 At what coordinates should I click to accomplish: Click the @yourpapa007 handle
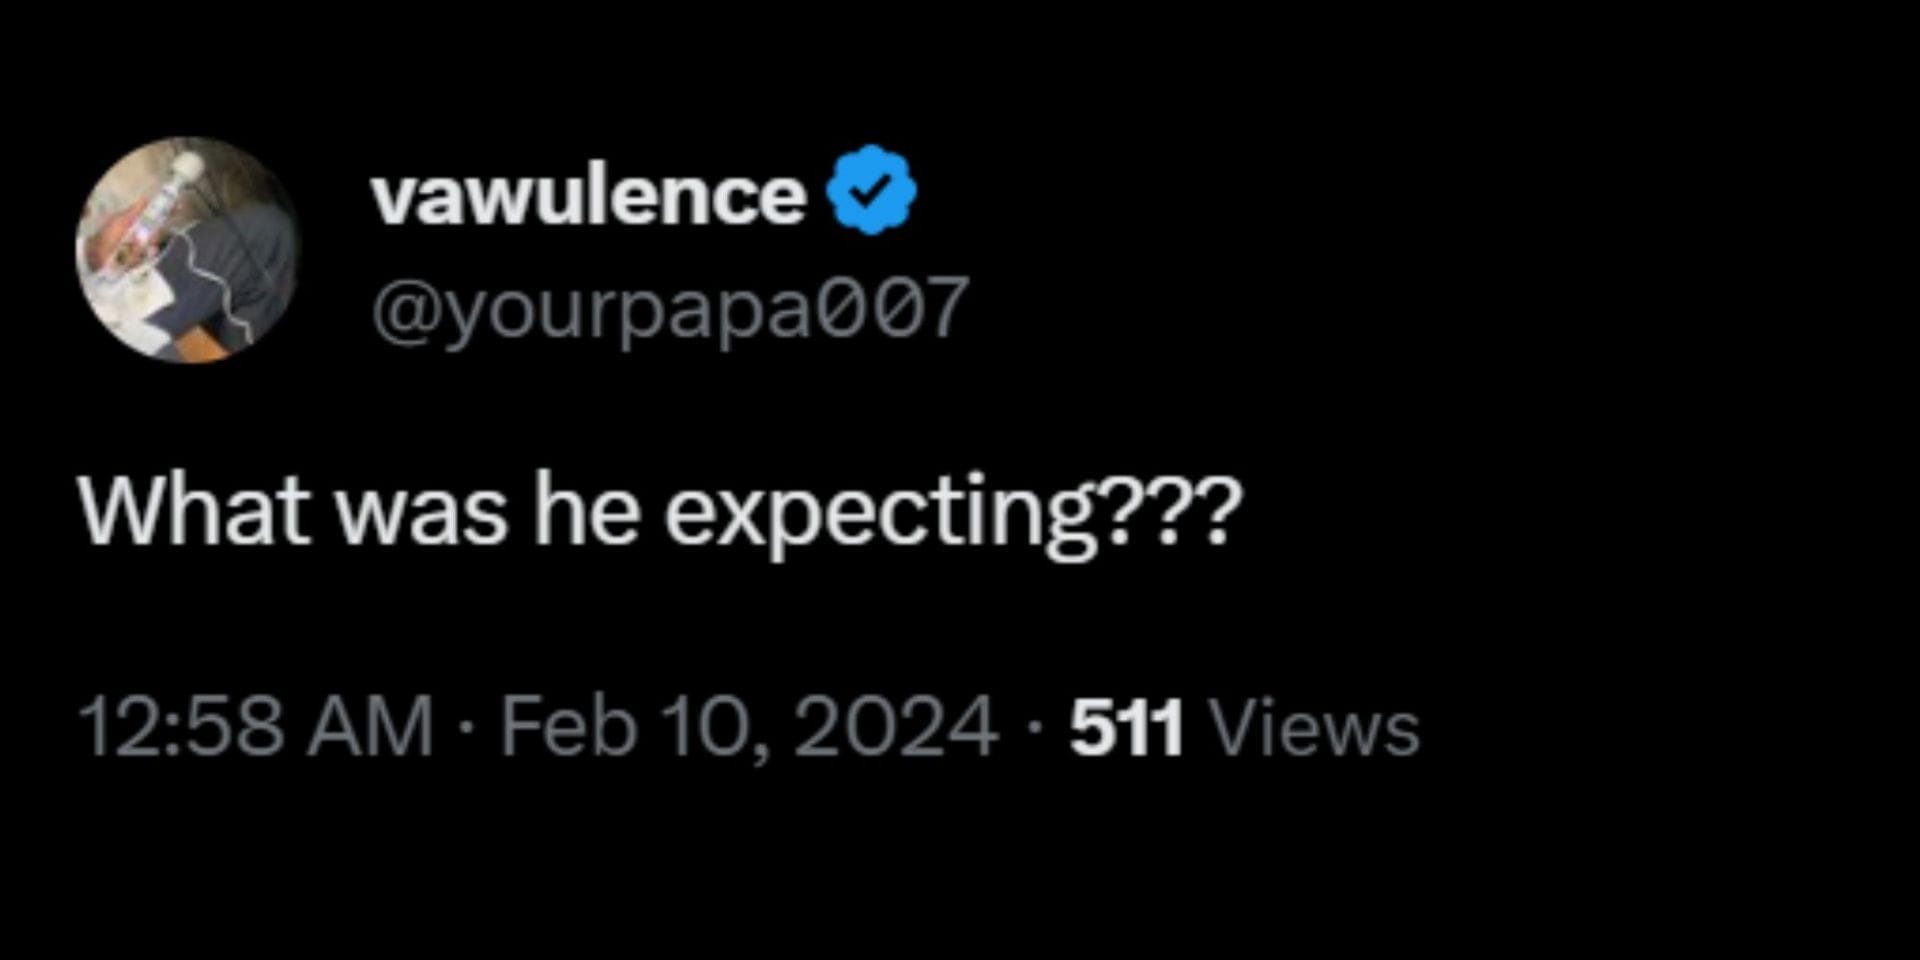669,308
